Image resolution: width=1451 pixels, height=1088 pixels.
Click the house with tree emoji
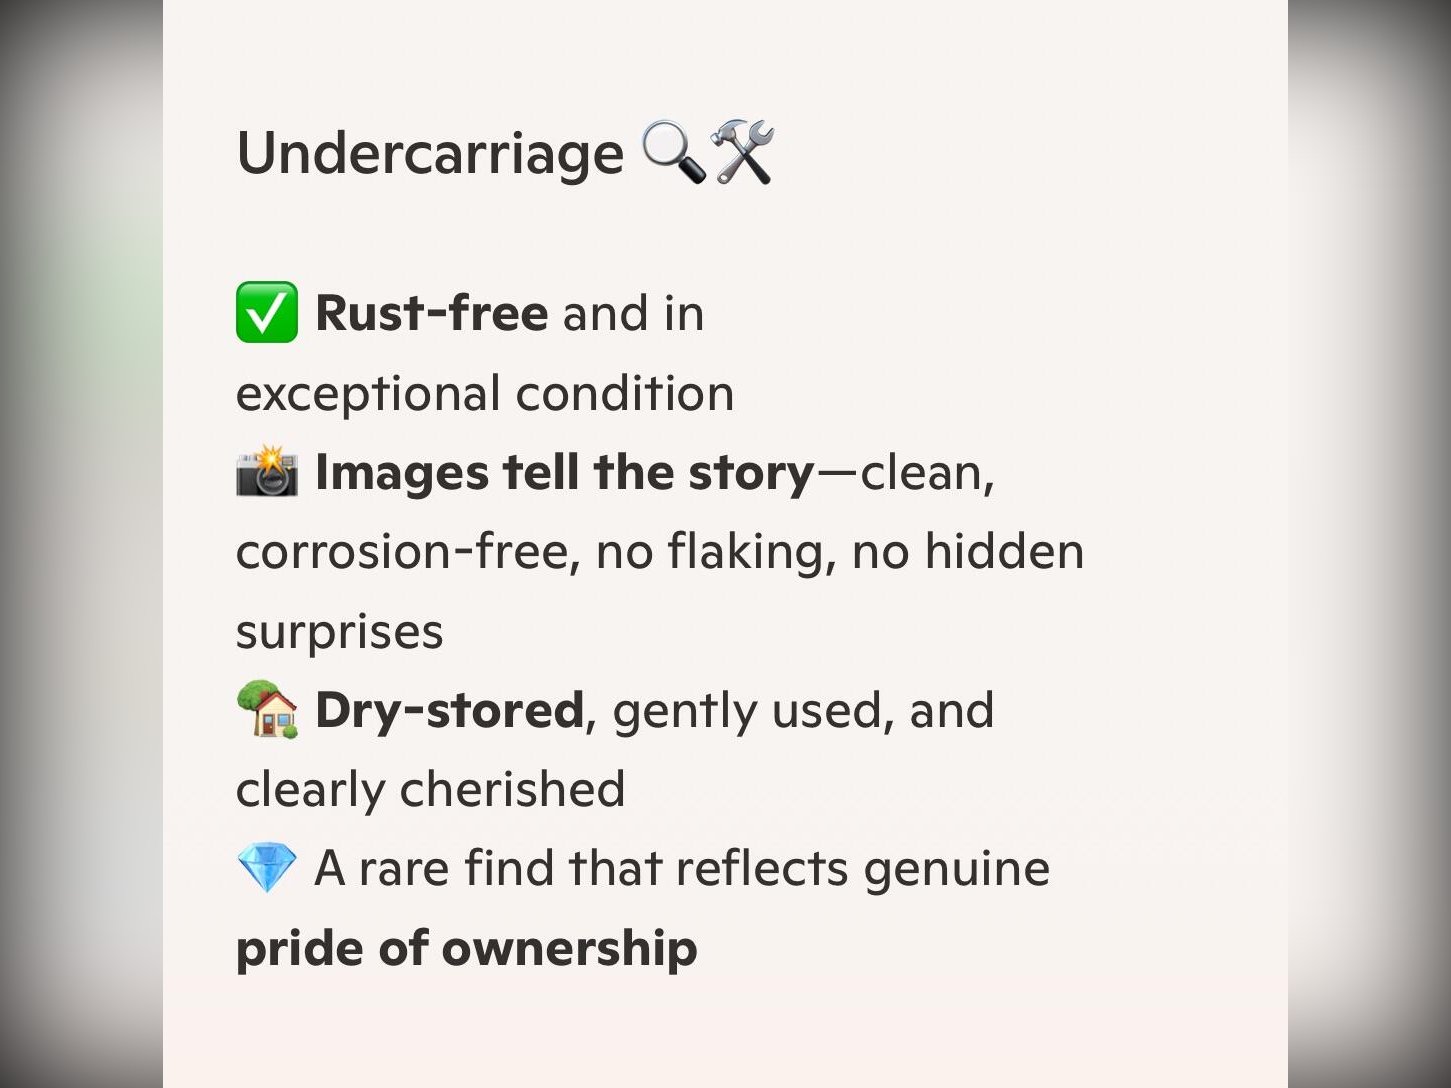[x=267, y=709]
